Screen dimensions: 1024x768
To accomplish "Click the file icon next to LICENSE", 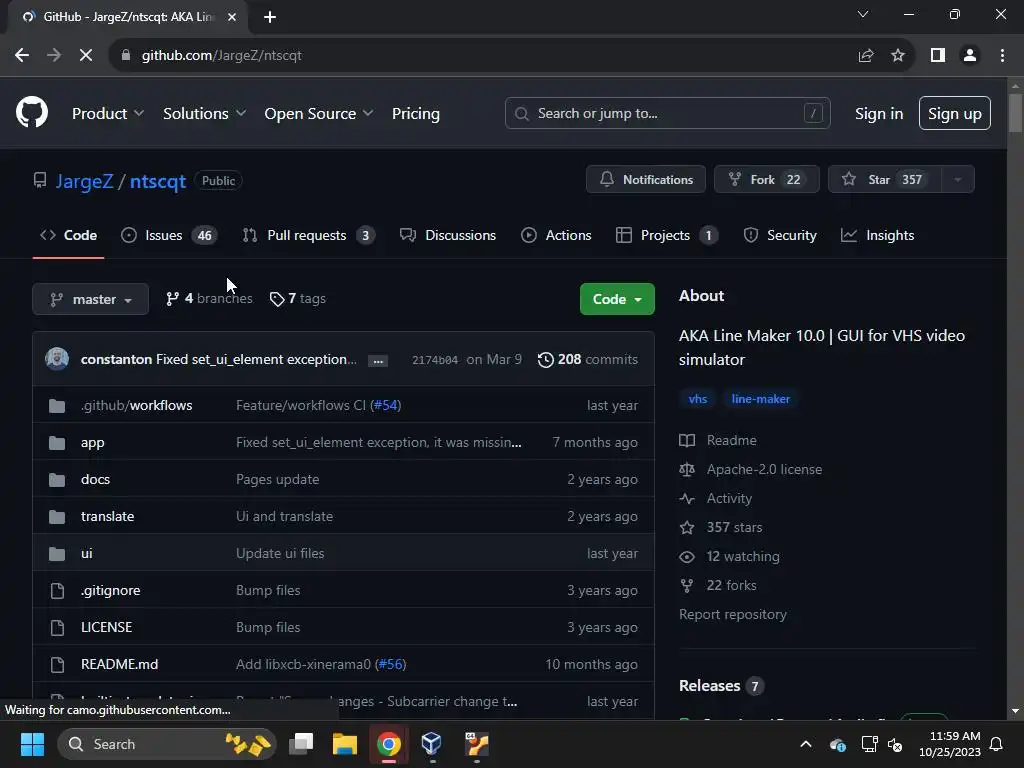I will point(57,628).
